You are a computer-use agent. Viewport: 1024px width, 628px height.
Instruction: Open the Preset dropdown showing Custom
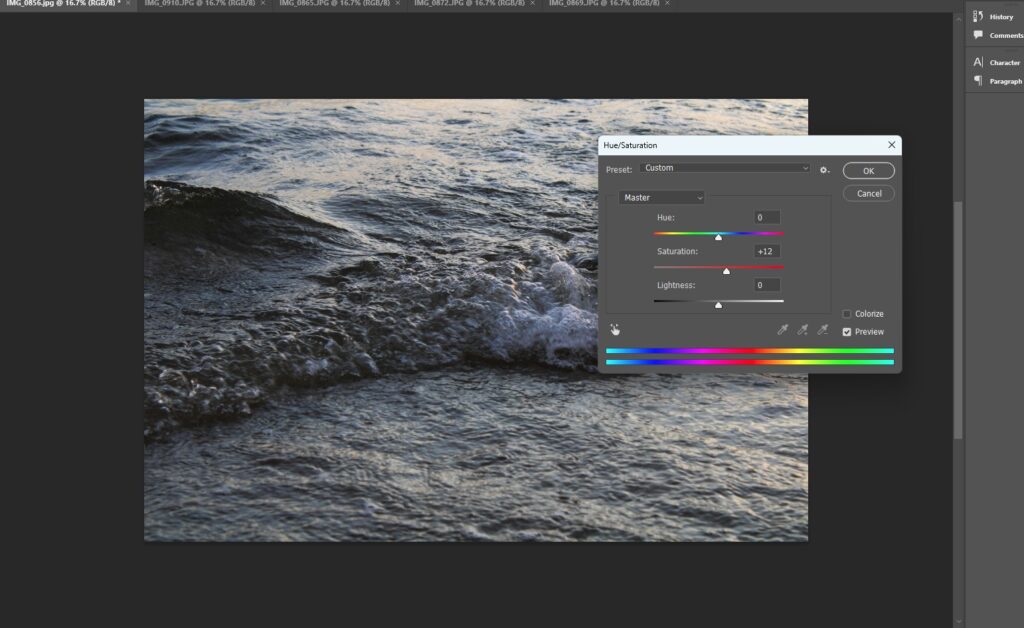pos(725,168)
